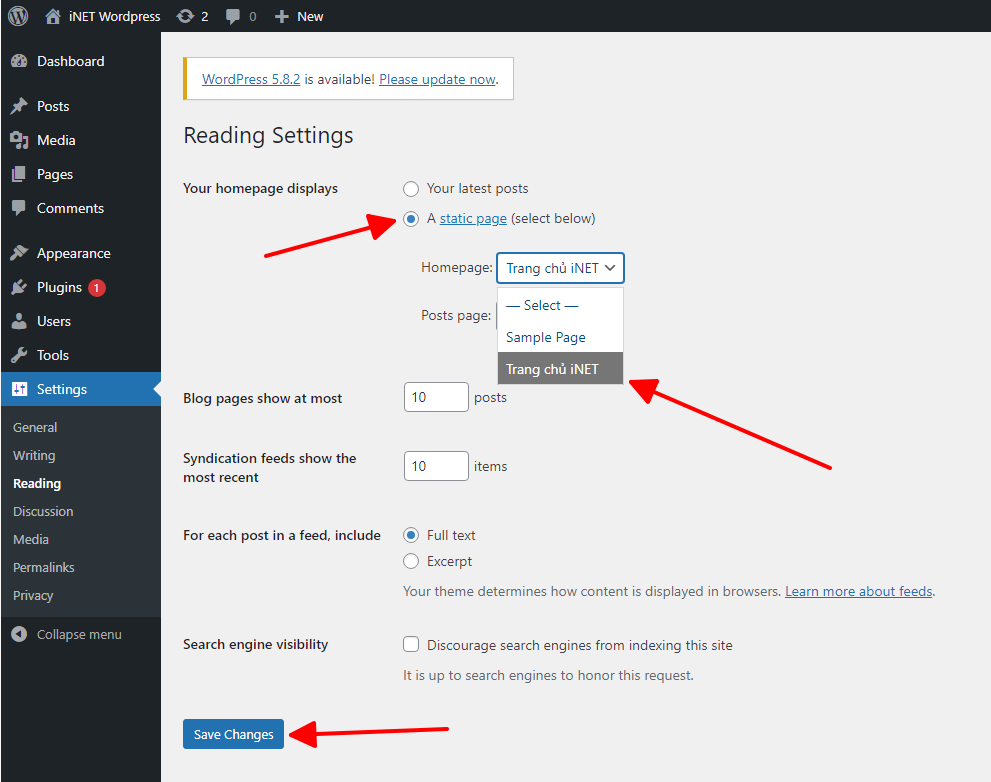Click the Comments bubble icon in sidebar
991x782 pixels.
click(x=20, y=208)
